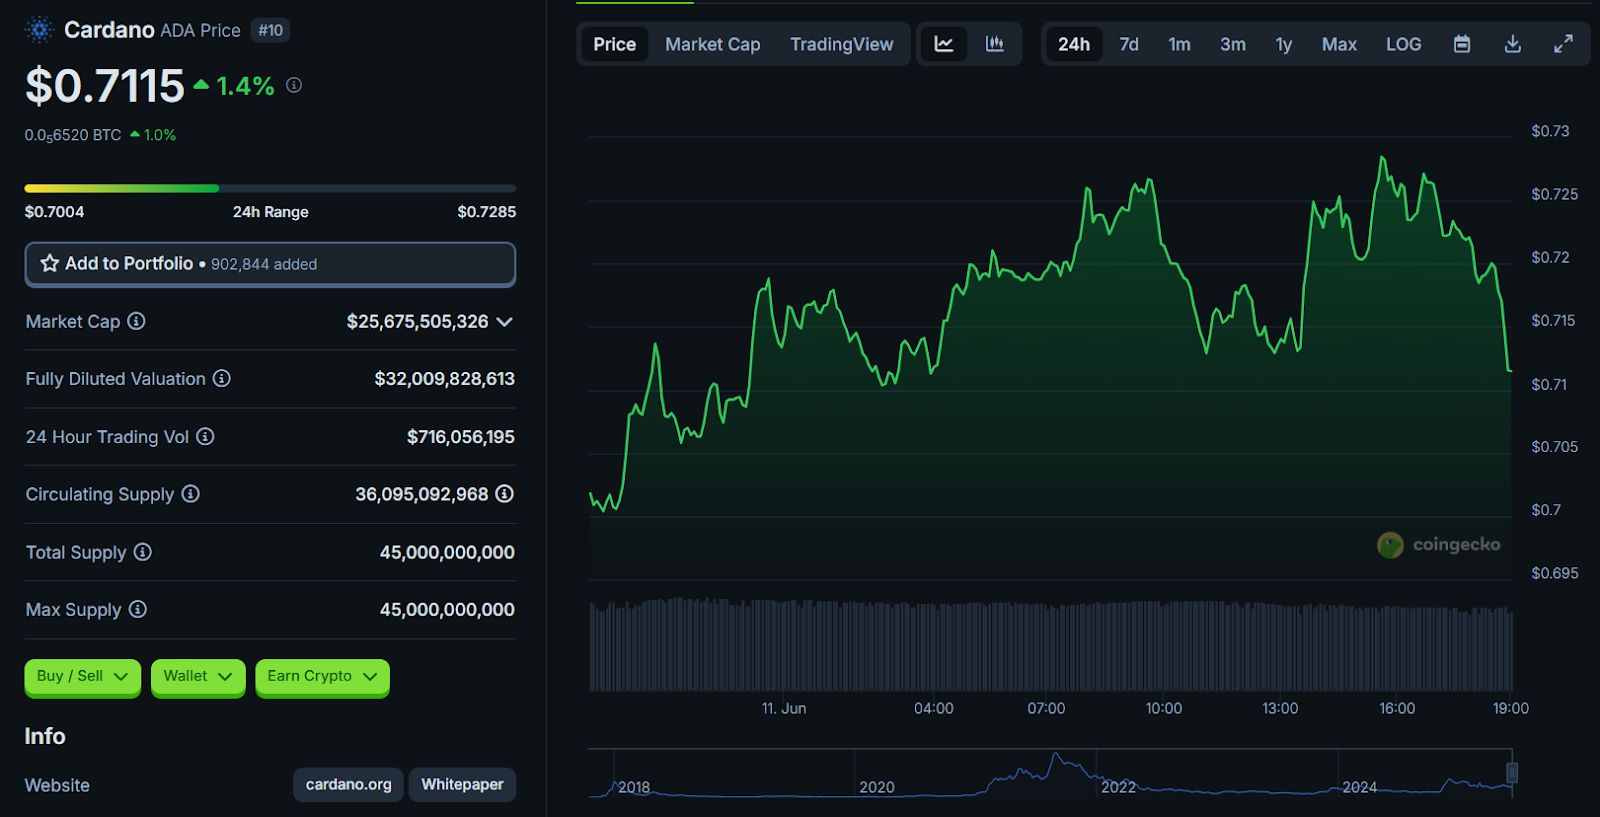
Task: Open the calendar date range picker
Action: (1461, 44)
